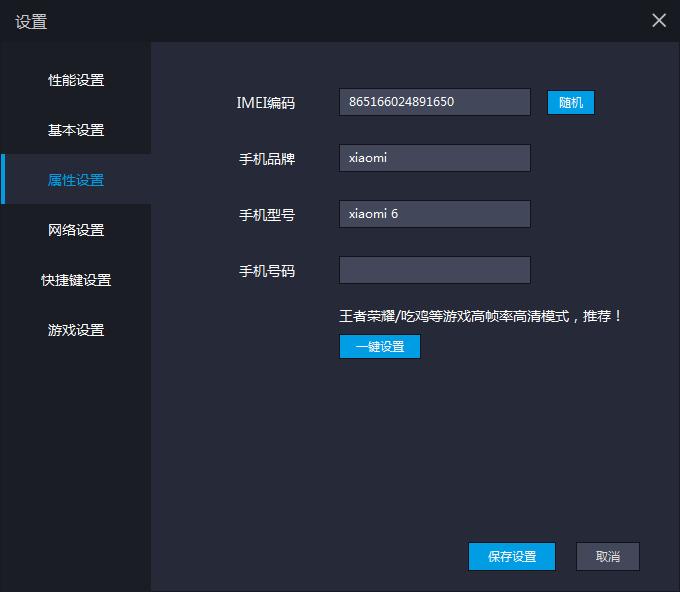Viewport: 680px width, 592px height.
Task: Click the 手机型号 label
Action: click(x=267, y=214)
